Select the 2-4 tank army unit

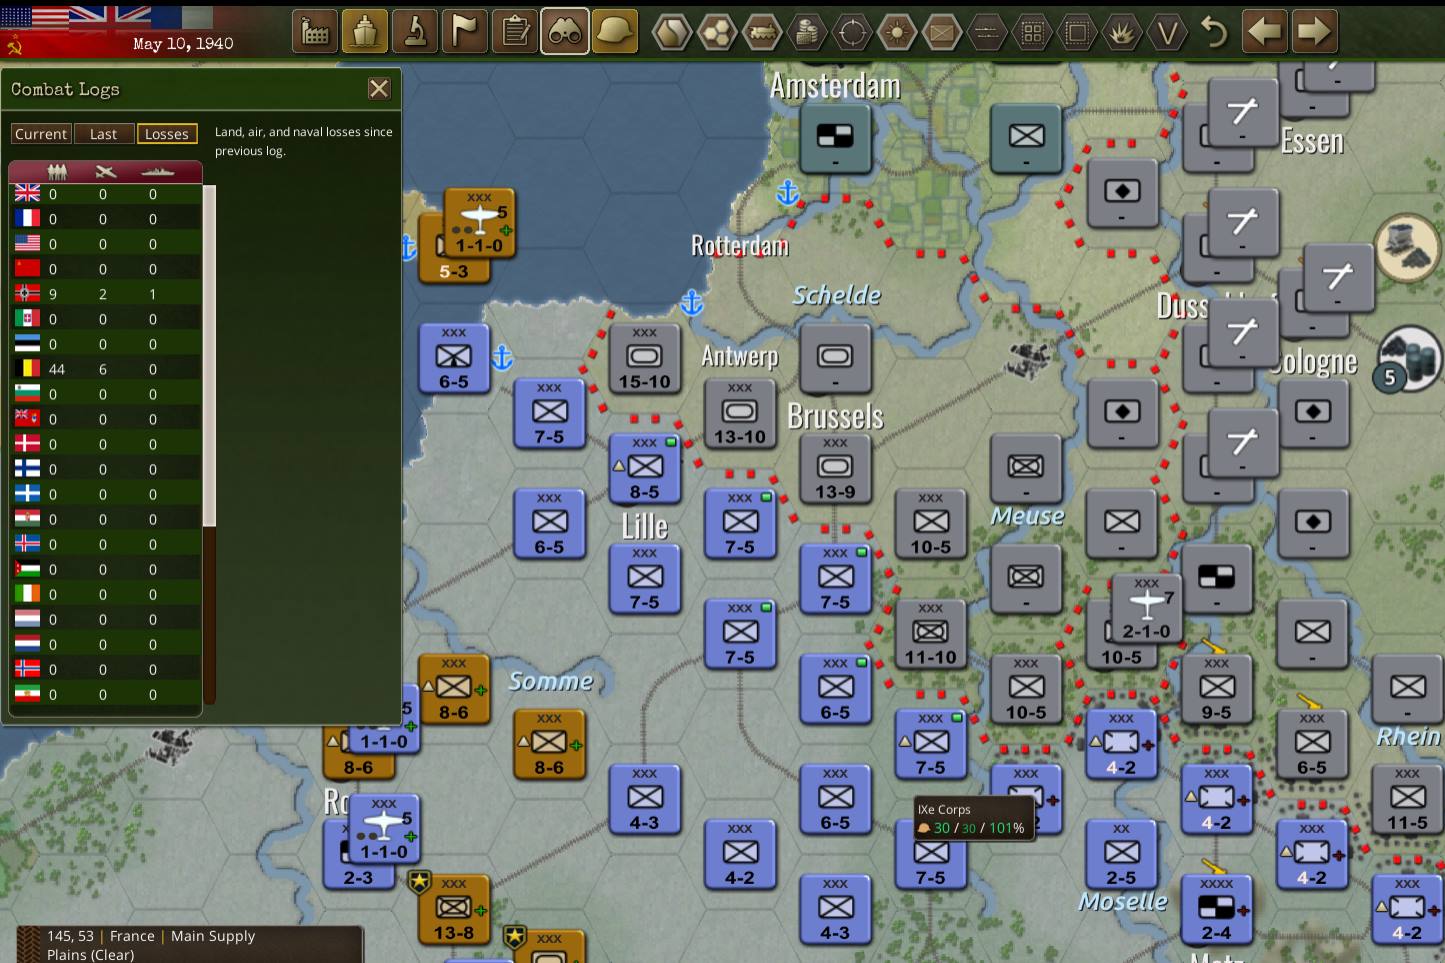coord(1216,909)
